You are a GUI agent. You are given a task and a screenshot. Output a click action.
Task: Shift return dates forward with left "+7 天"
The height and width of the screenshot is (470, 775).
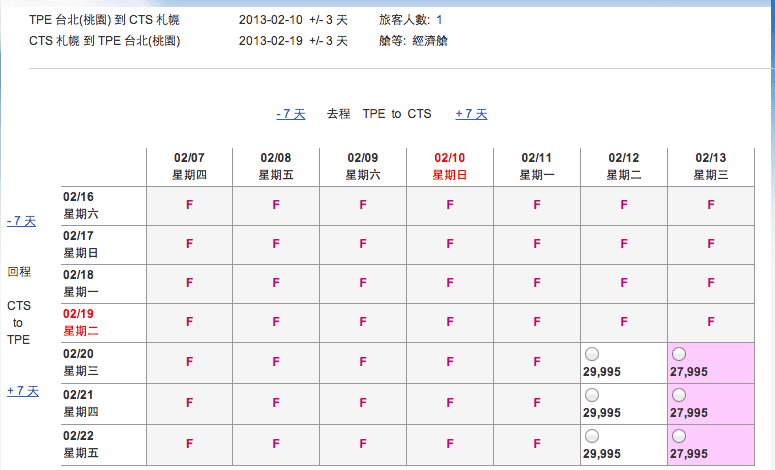(x=22, y=391)
